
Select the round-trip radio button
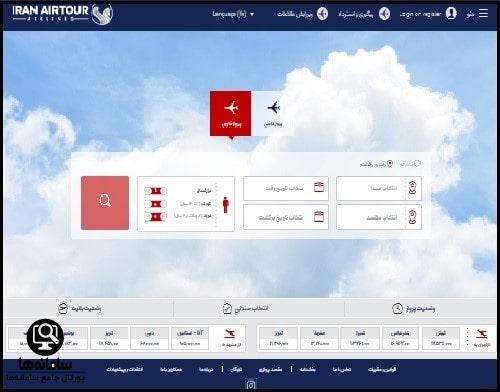(390, 164)
